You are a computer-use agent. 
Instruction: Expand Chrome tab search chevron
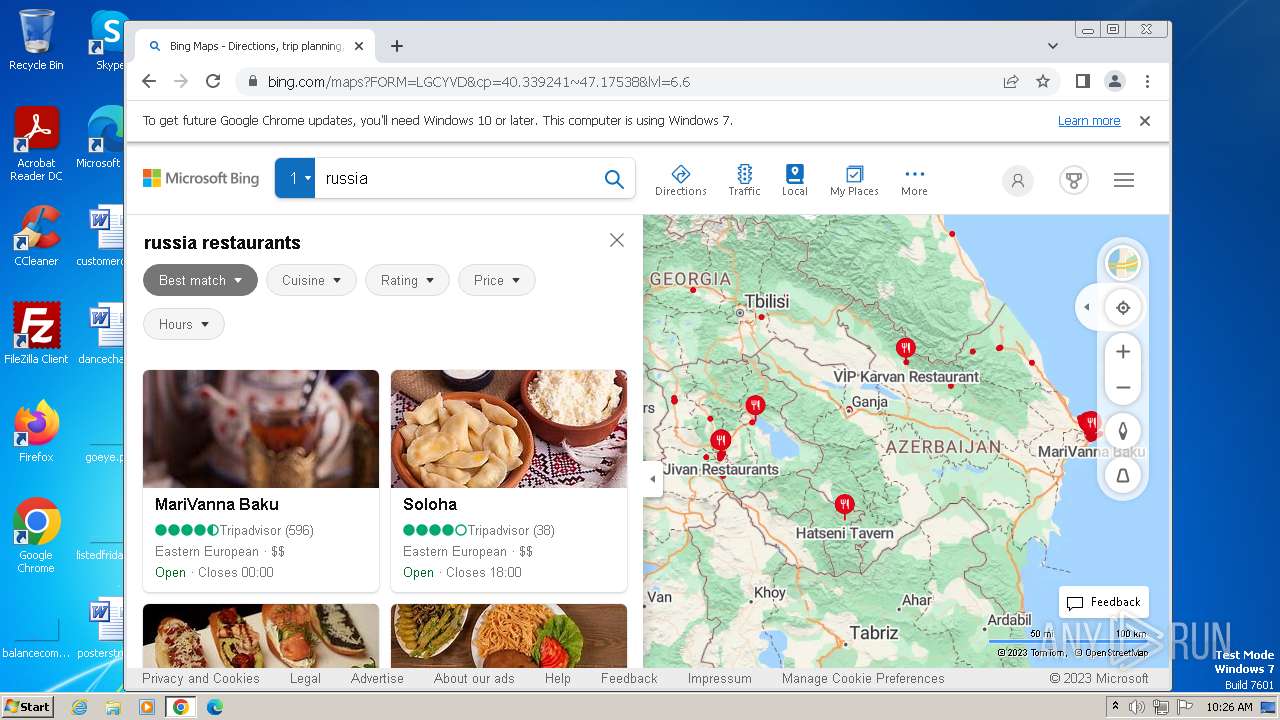tap(1052, 46)
